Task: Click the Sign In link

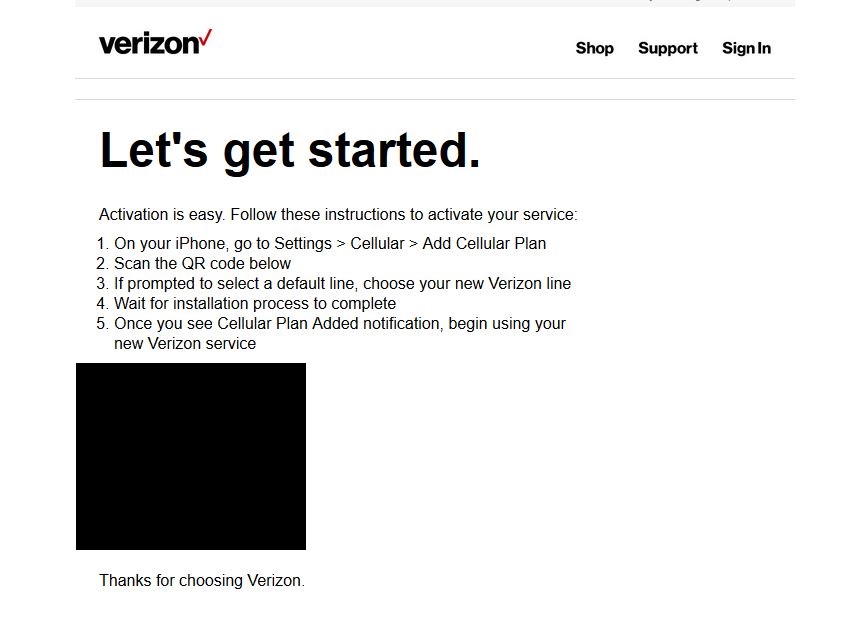Action: pos(746,48)
